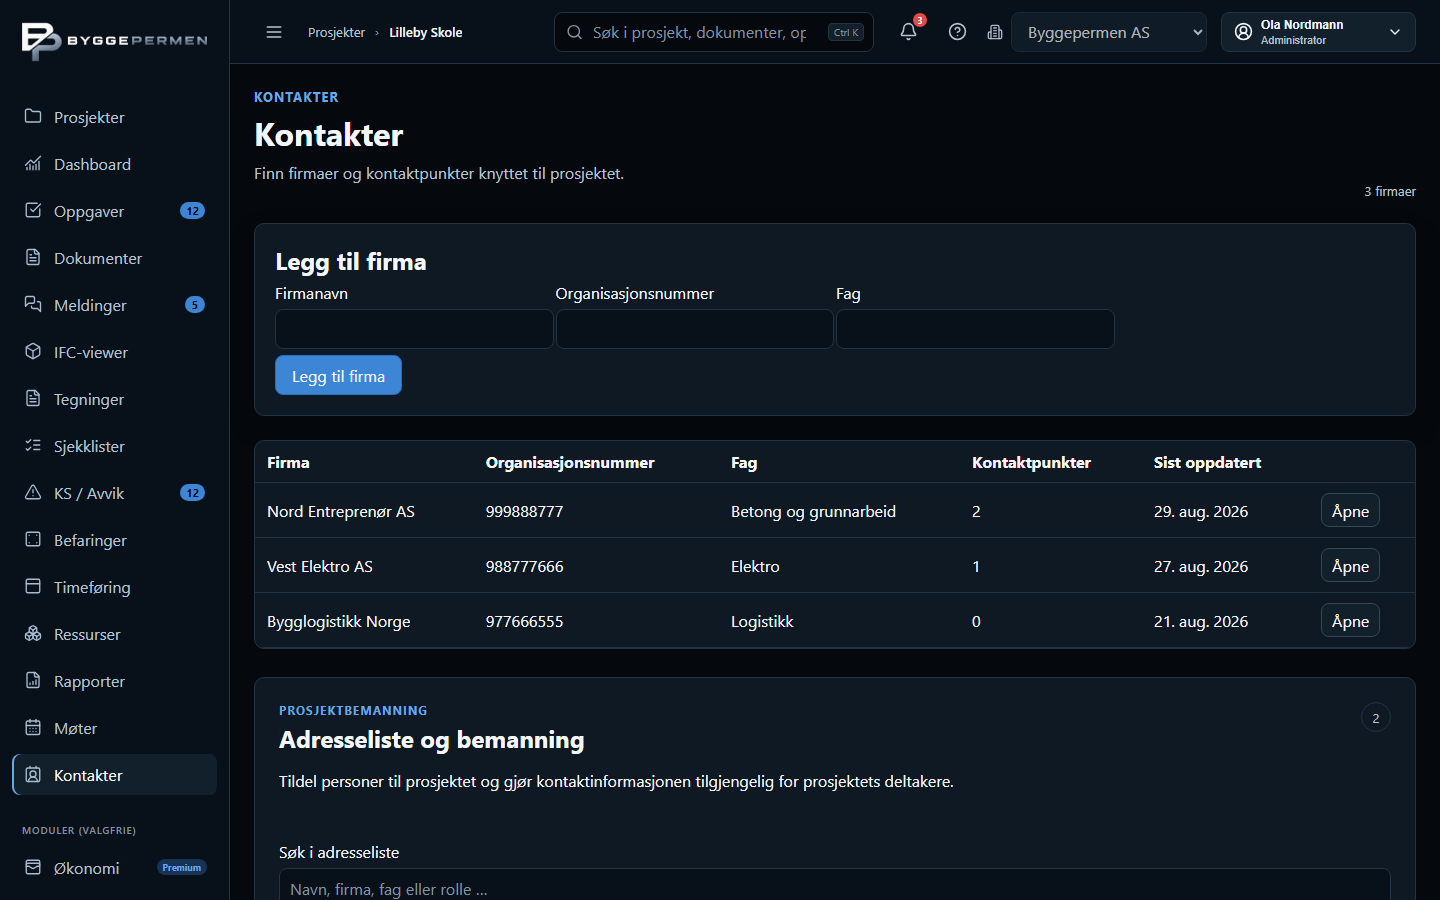This screenshot has width=1440, height=900.
Task: Open the Prosjekter folder icon in sidebar
Action: 33,116
